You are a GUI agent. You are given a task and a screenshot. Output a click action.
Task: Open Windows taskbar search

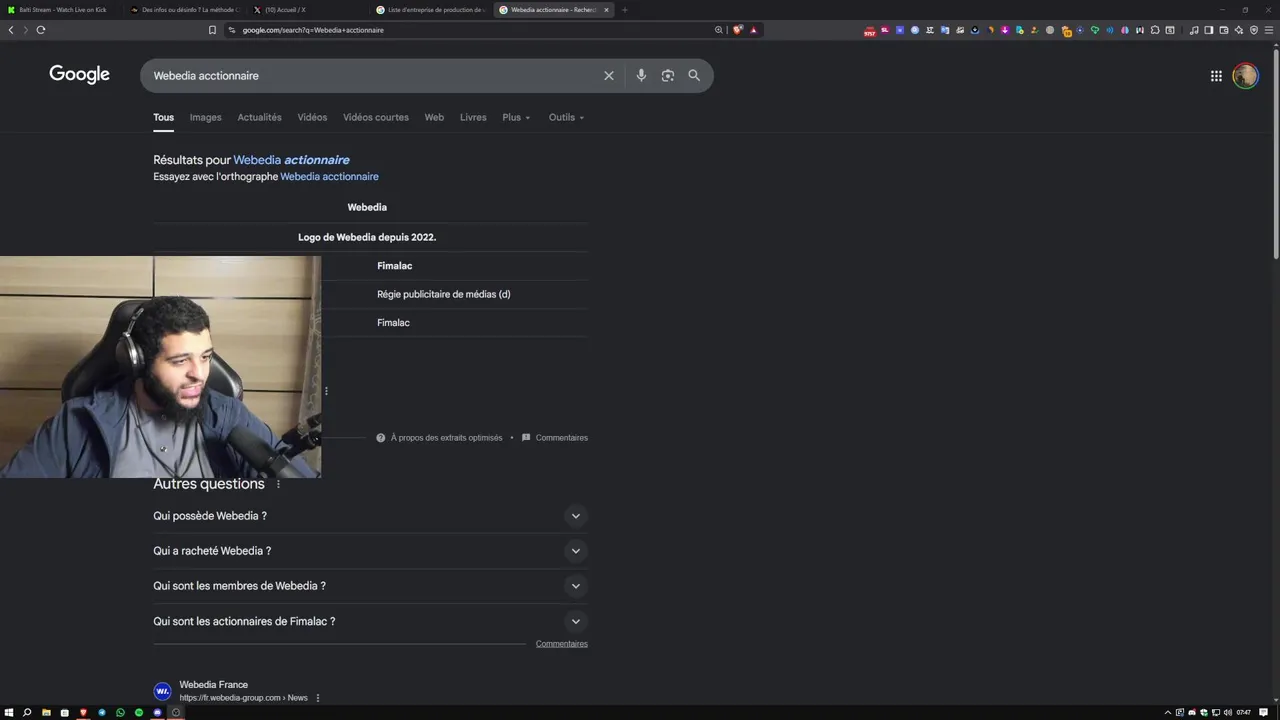27,713
